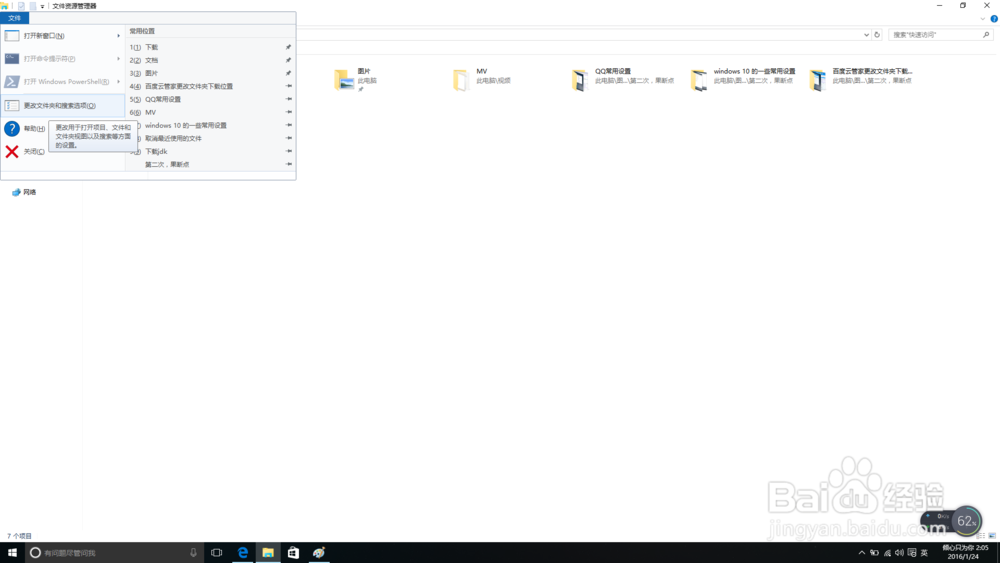Pin windows 10 的一些常用设置 to the list

pyautogui.click(x=288, y=126)
